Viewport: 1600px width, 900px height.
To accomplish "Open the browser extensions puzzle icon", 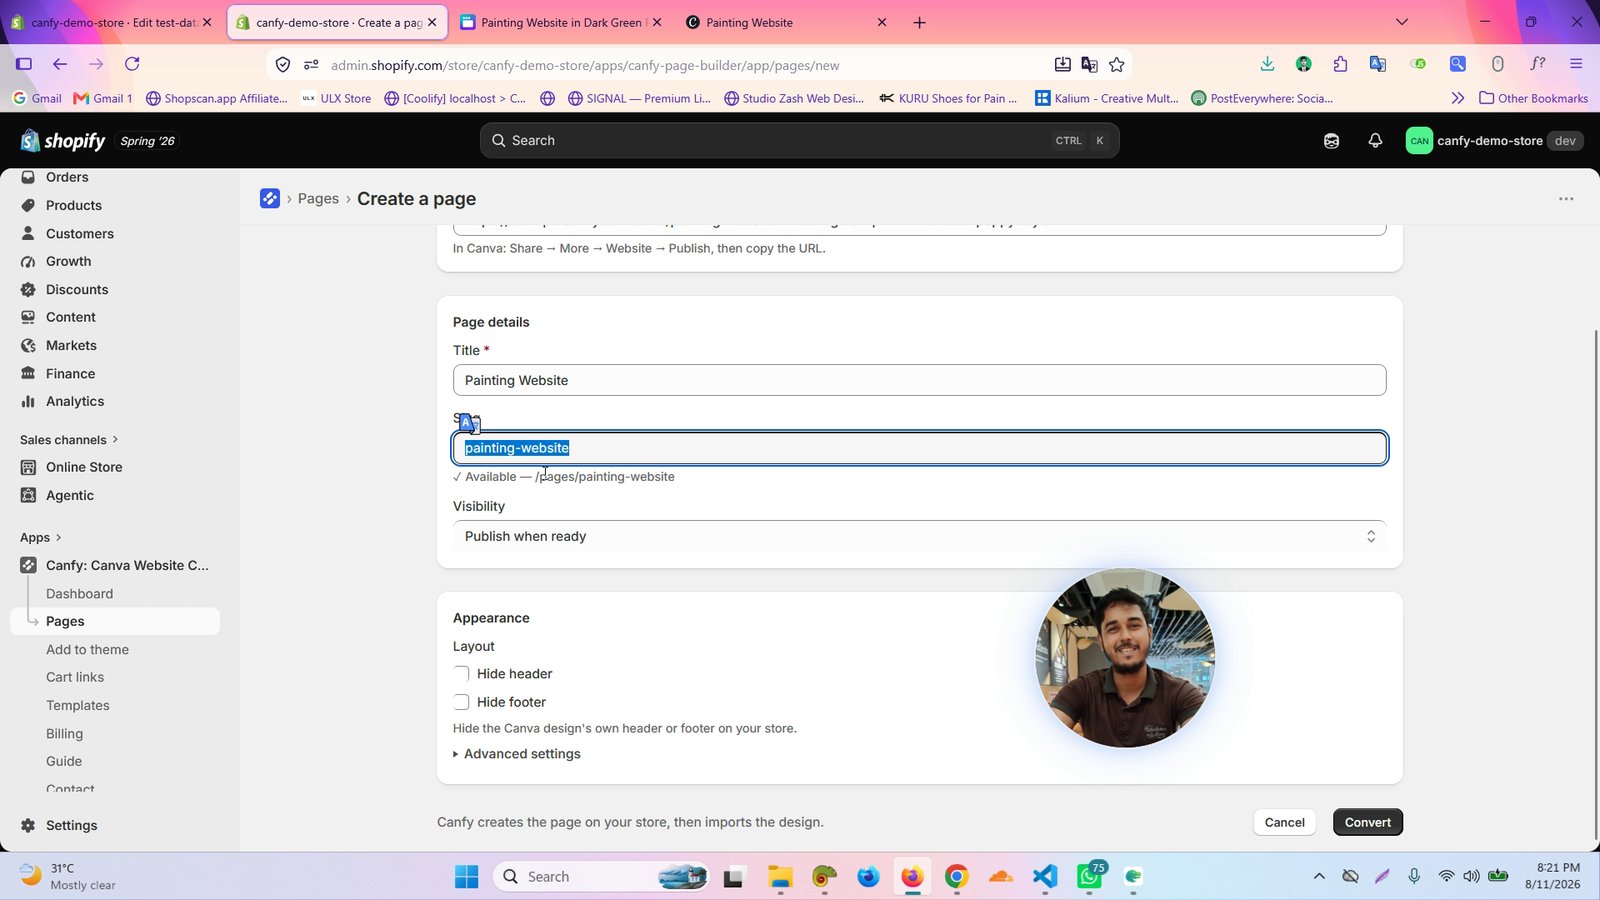I will 1340,64.
